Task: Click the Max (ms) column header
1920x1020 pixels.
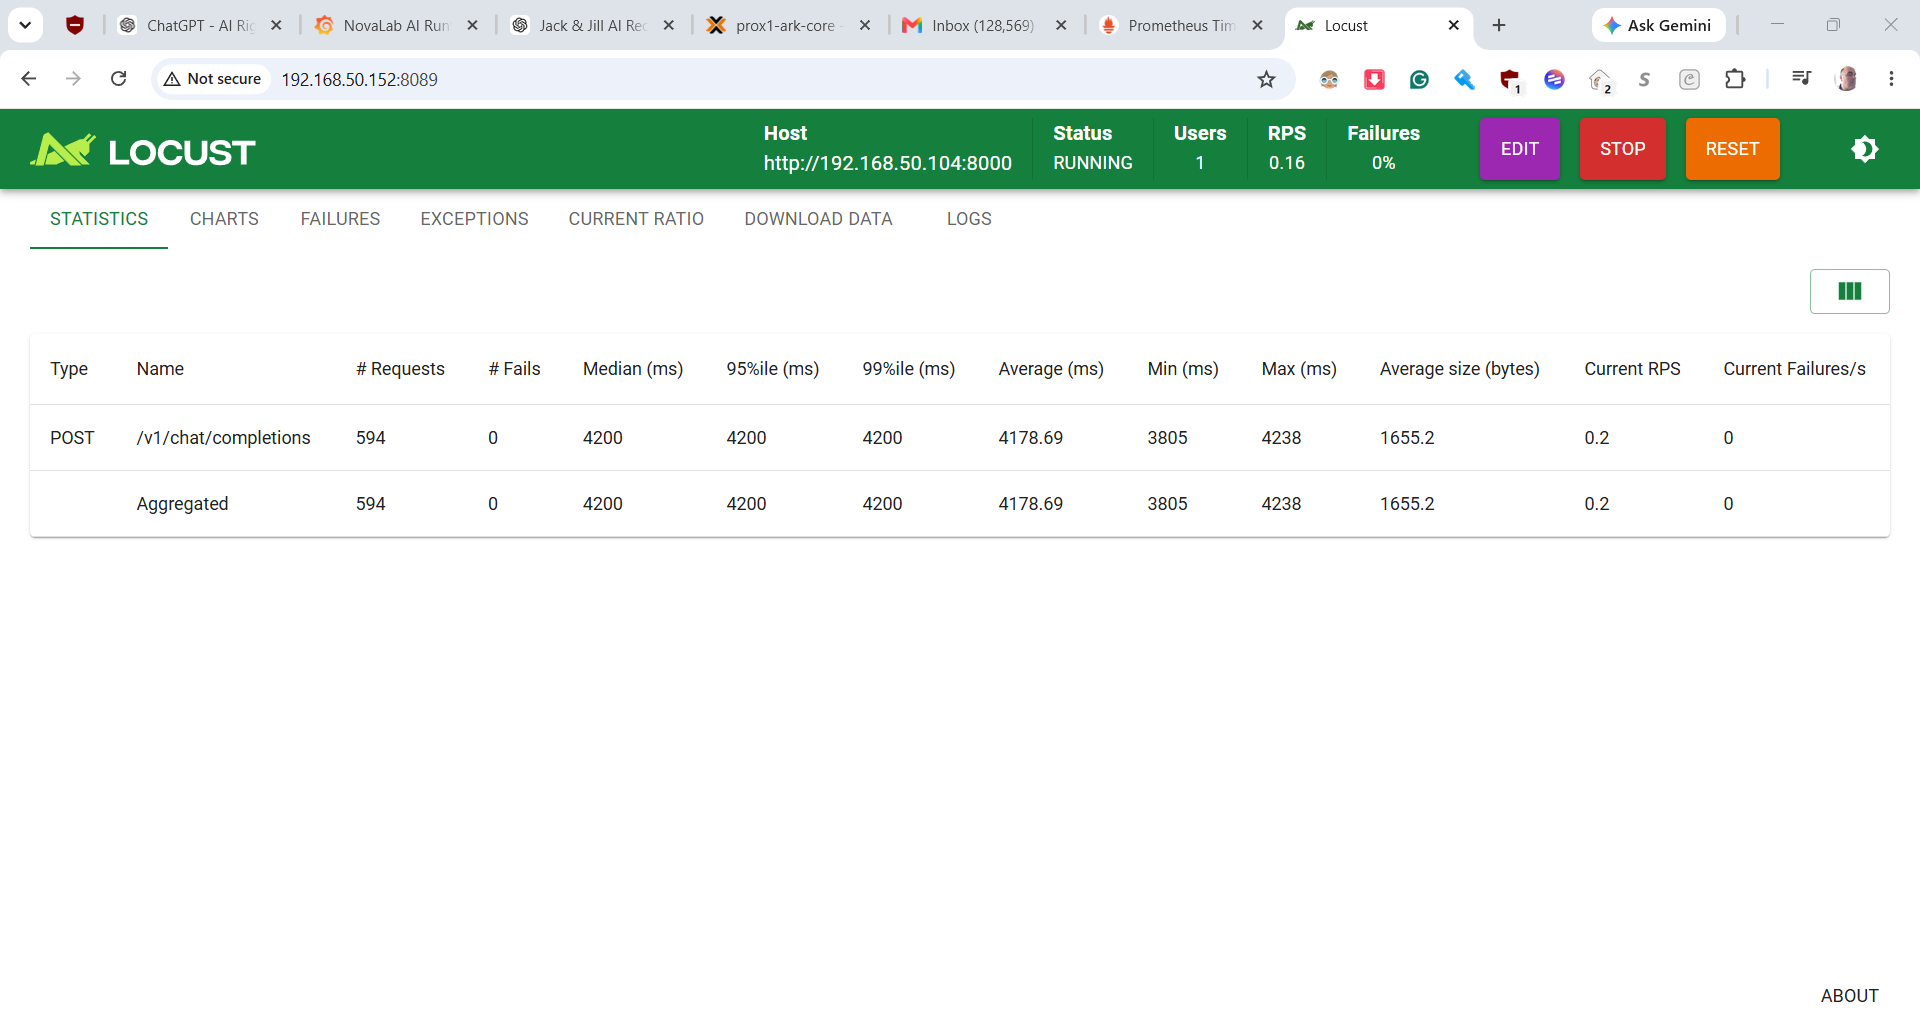Action: pyautogui.click(x=1299, y=369)
